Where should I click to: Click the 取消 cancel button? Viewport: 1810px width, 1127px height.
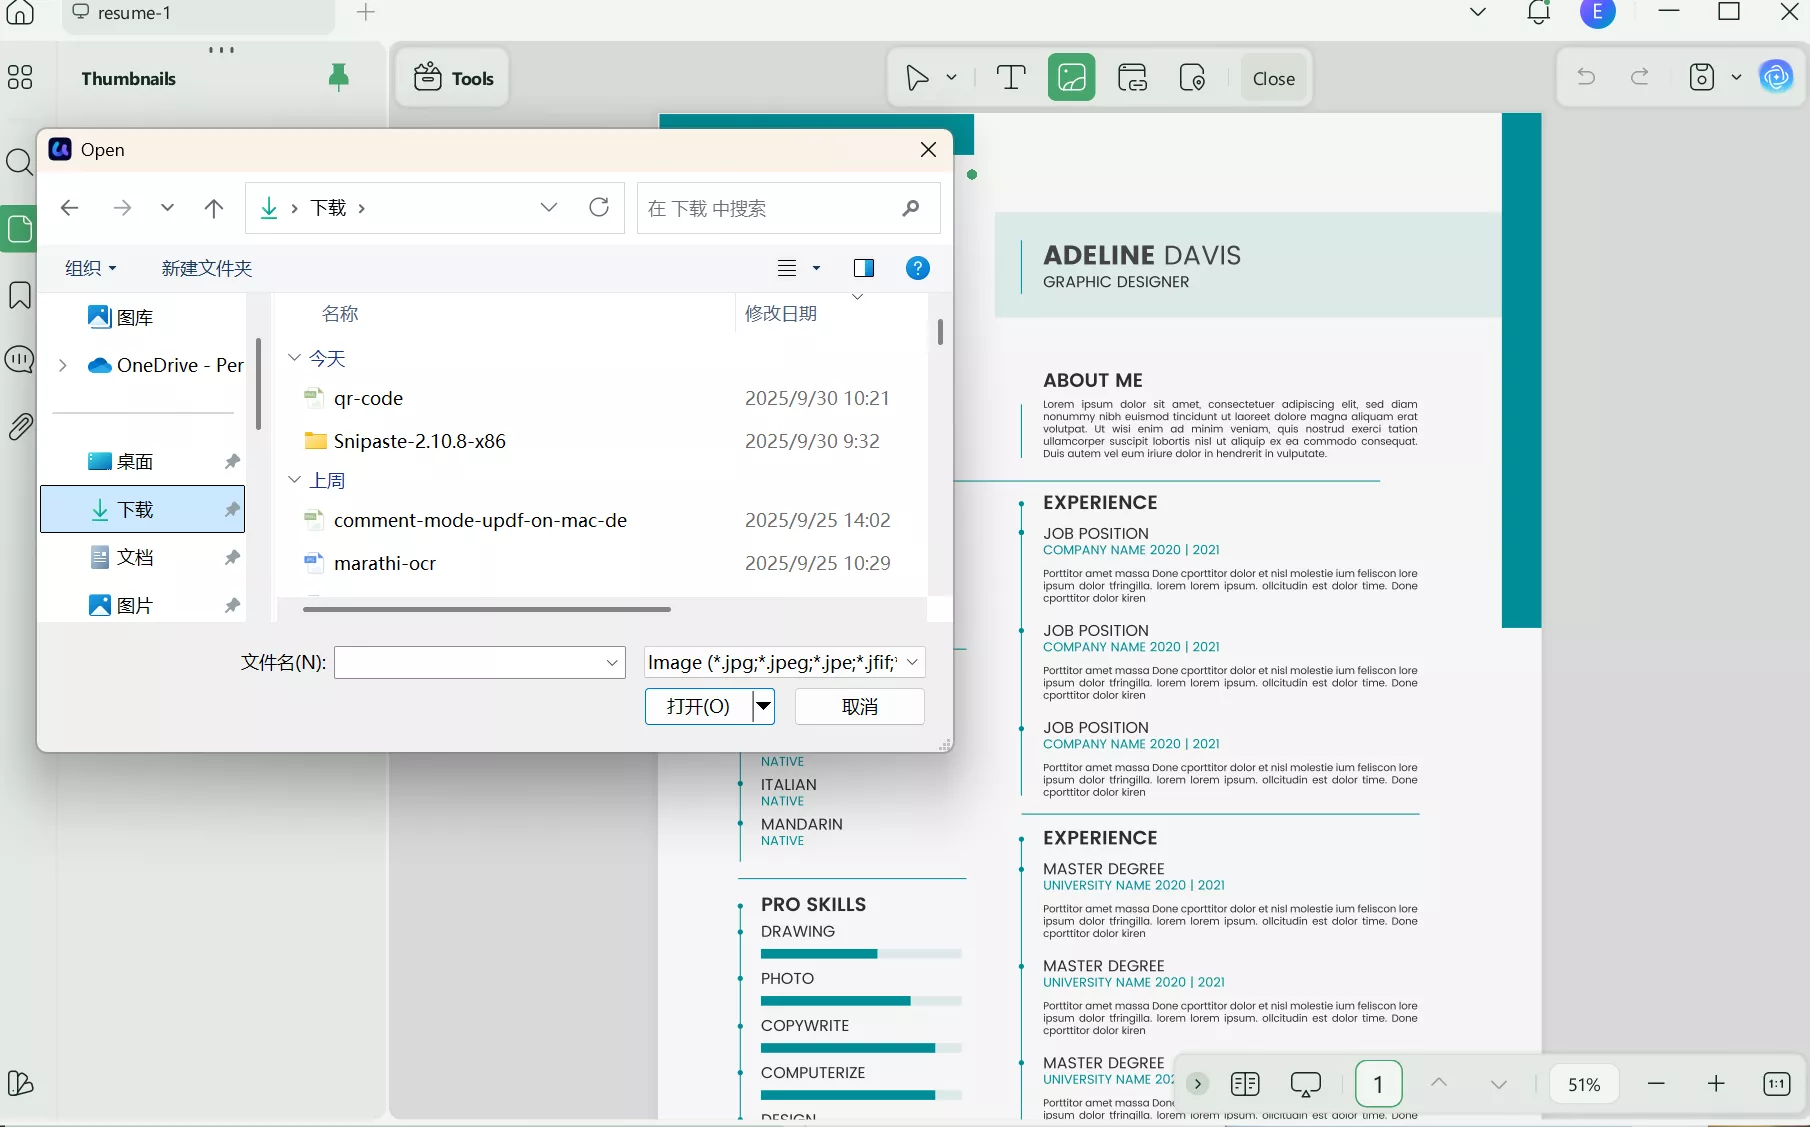(x=859, y=707)
